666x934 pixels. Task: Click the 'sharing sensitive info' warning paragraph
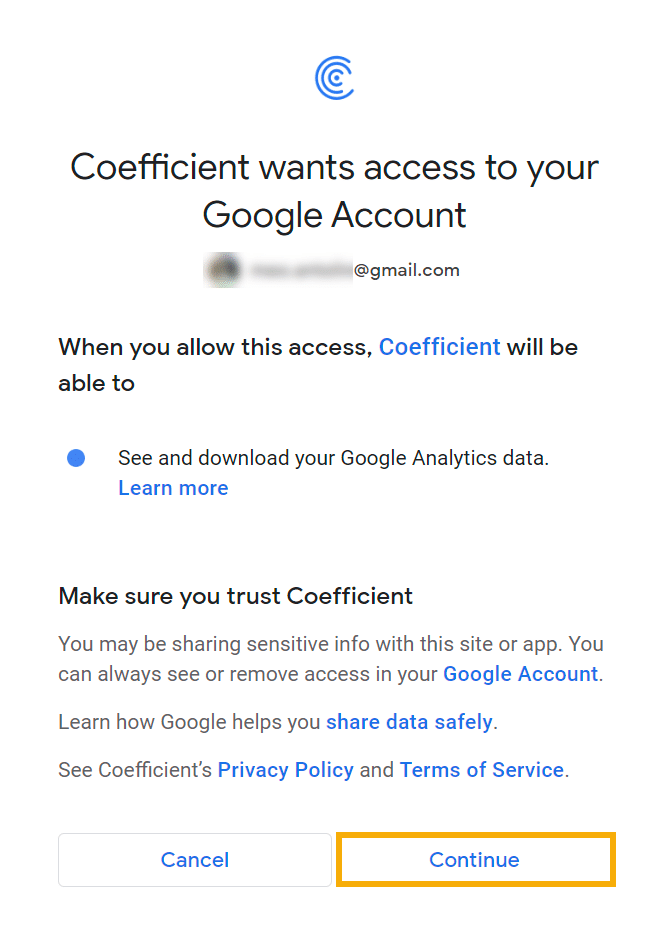(x=331, y=659)
